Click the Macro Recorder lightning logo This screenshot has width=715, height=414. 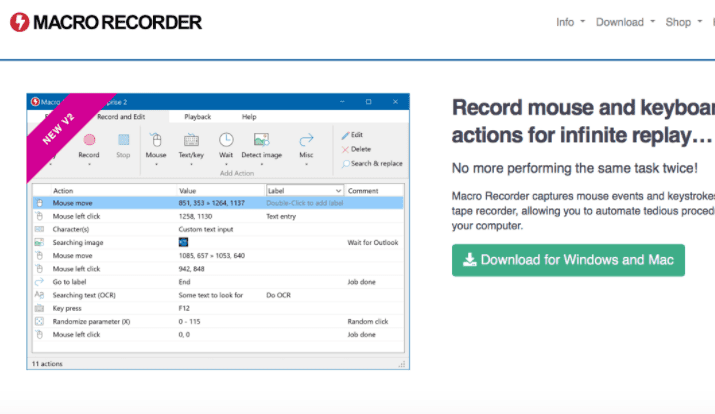20,22
